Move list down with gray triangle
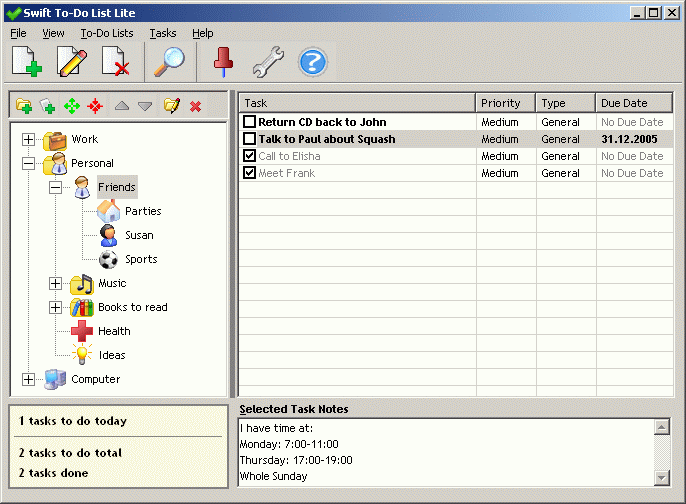686x504 pixels. 145,106
